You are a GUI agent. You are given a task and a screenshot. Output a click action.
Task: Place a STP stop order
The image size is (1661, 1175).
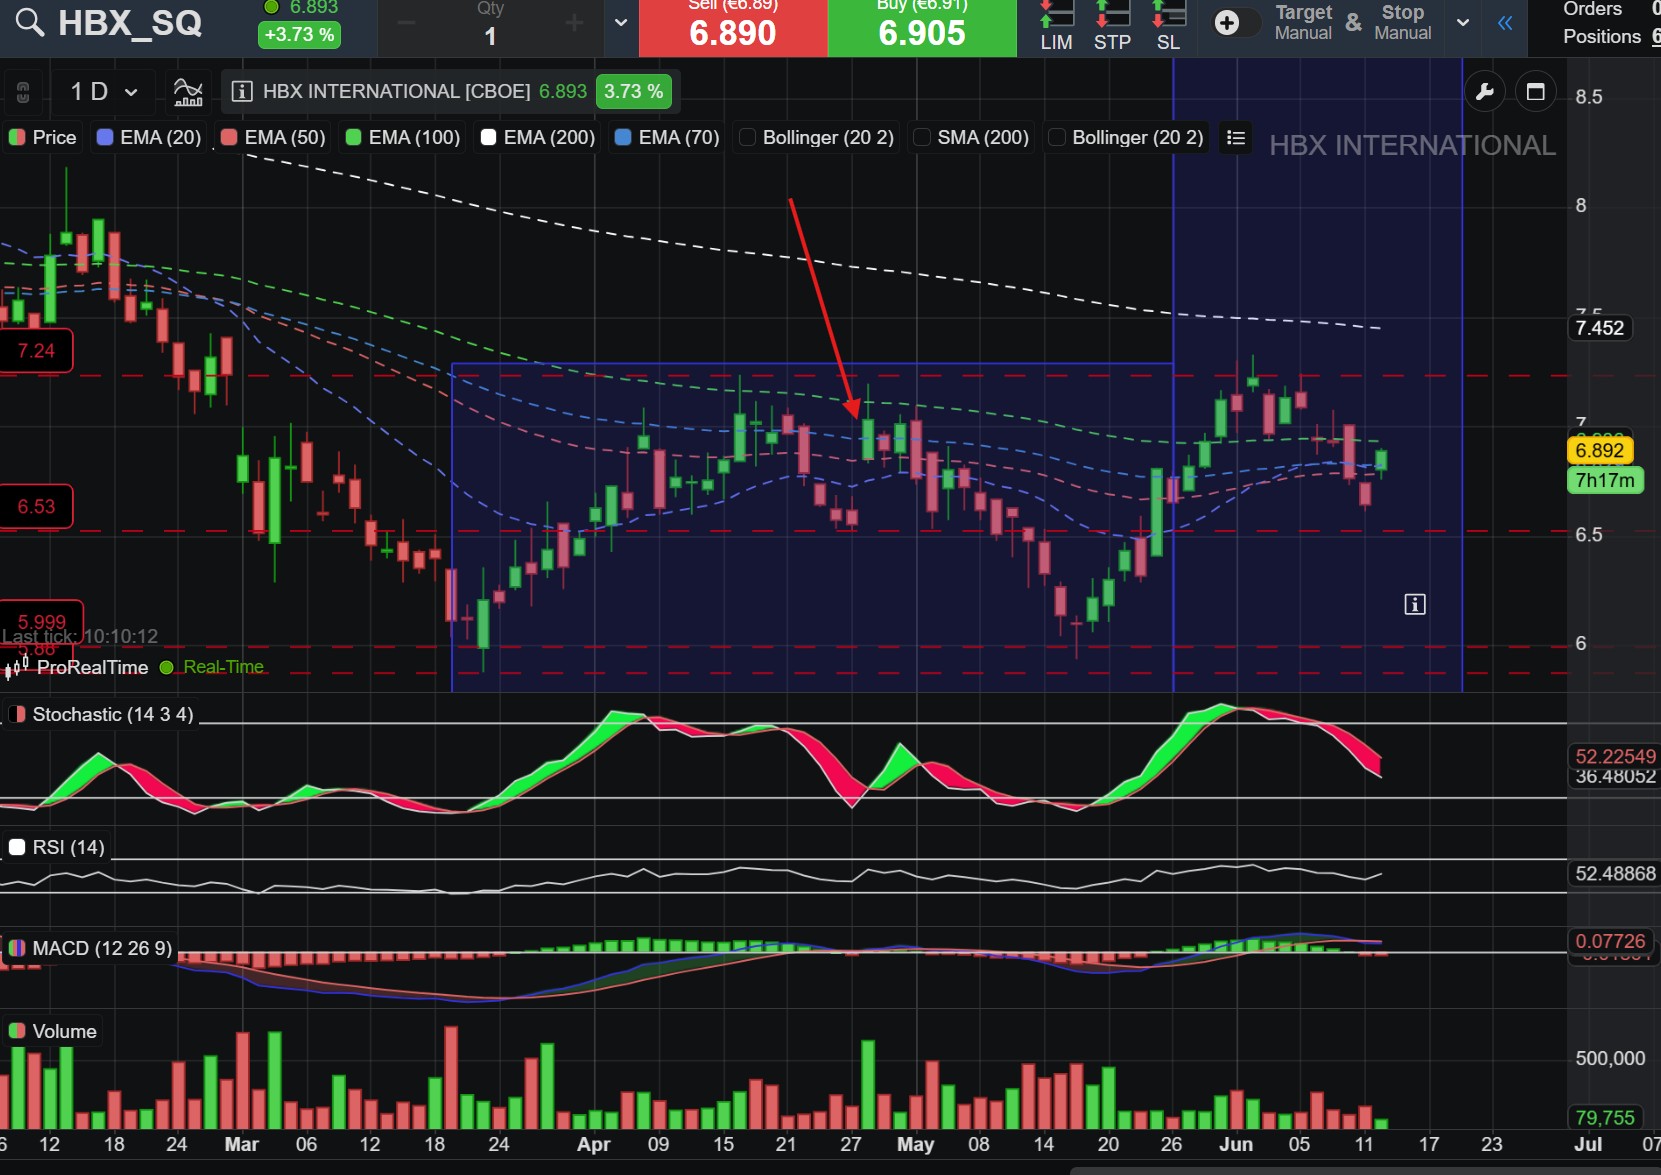(1112, 27)
